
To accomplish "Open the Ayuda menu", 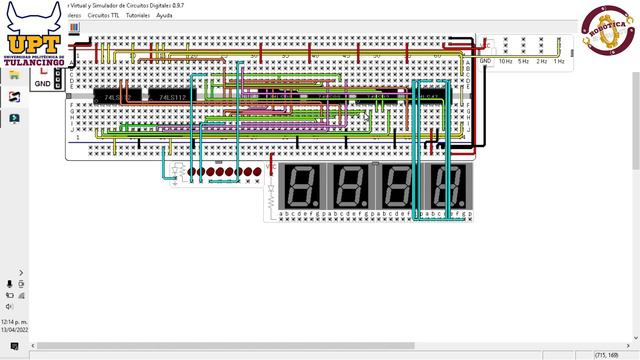I will click(164, 16).
